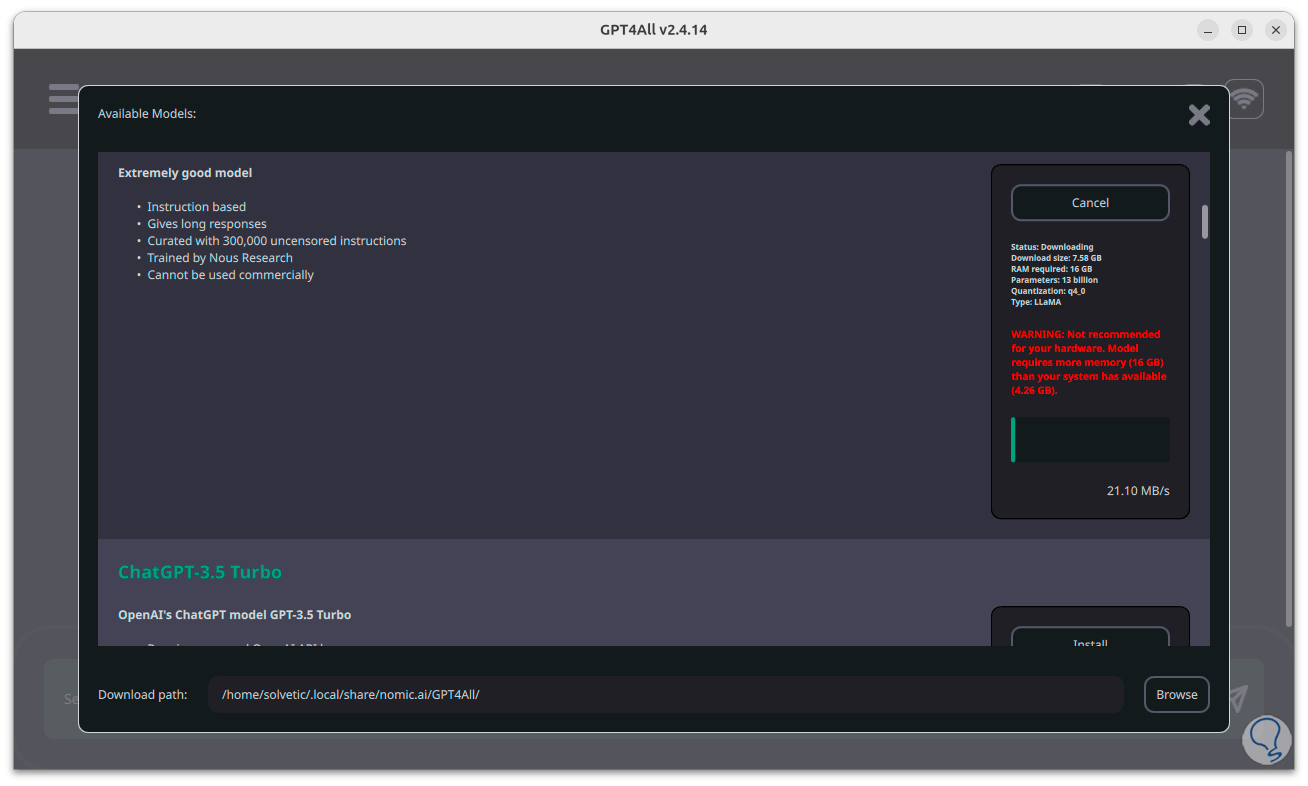Select the ChatGPT-3.5 Turbo heading
The width and height of the screenshot is (1308, 786).
(200, 572)
